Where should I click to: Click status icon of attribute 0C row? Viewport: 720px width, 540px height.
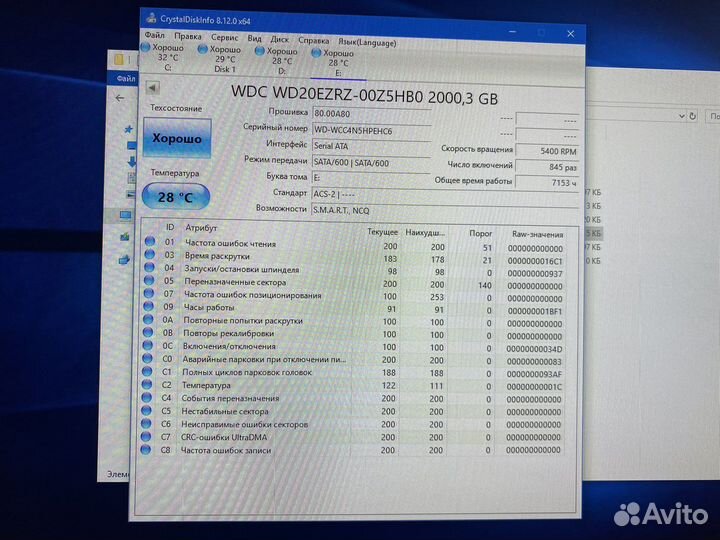(x=147, y=345)
